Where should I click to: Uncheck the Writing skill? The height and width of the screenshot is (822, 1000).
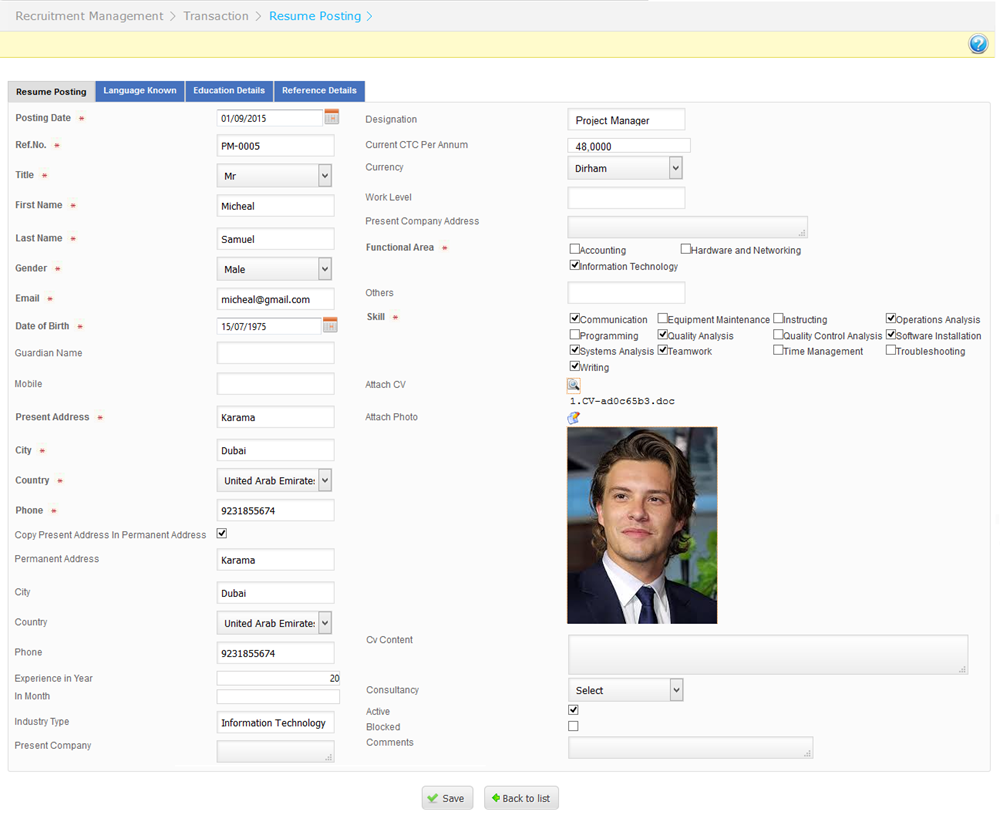click(575, 366)
